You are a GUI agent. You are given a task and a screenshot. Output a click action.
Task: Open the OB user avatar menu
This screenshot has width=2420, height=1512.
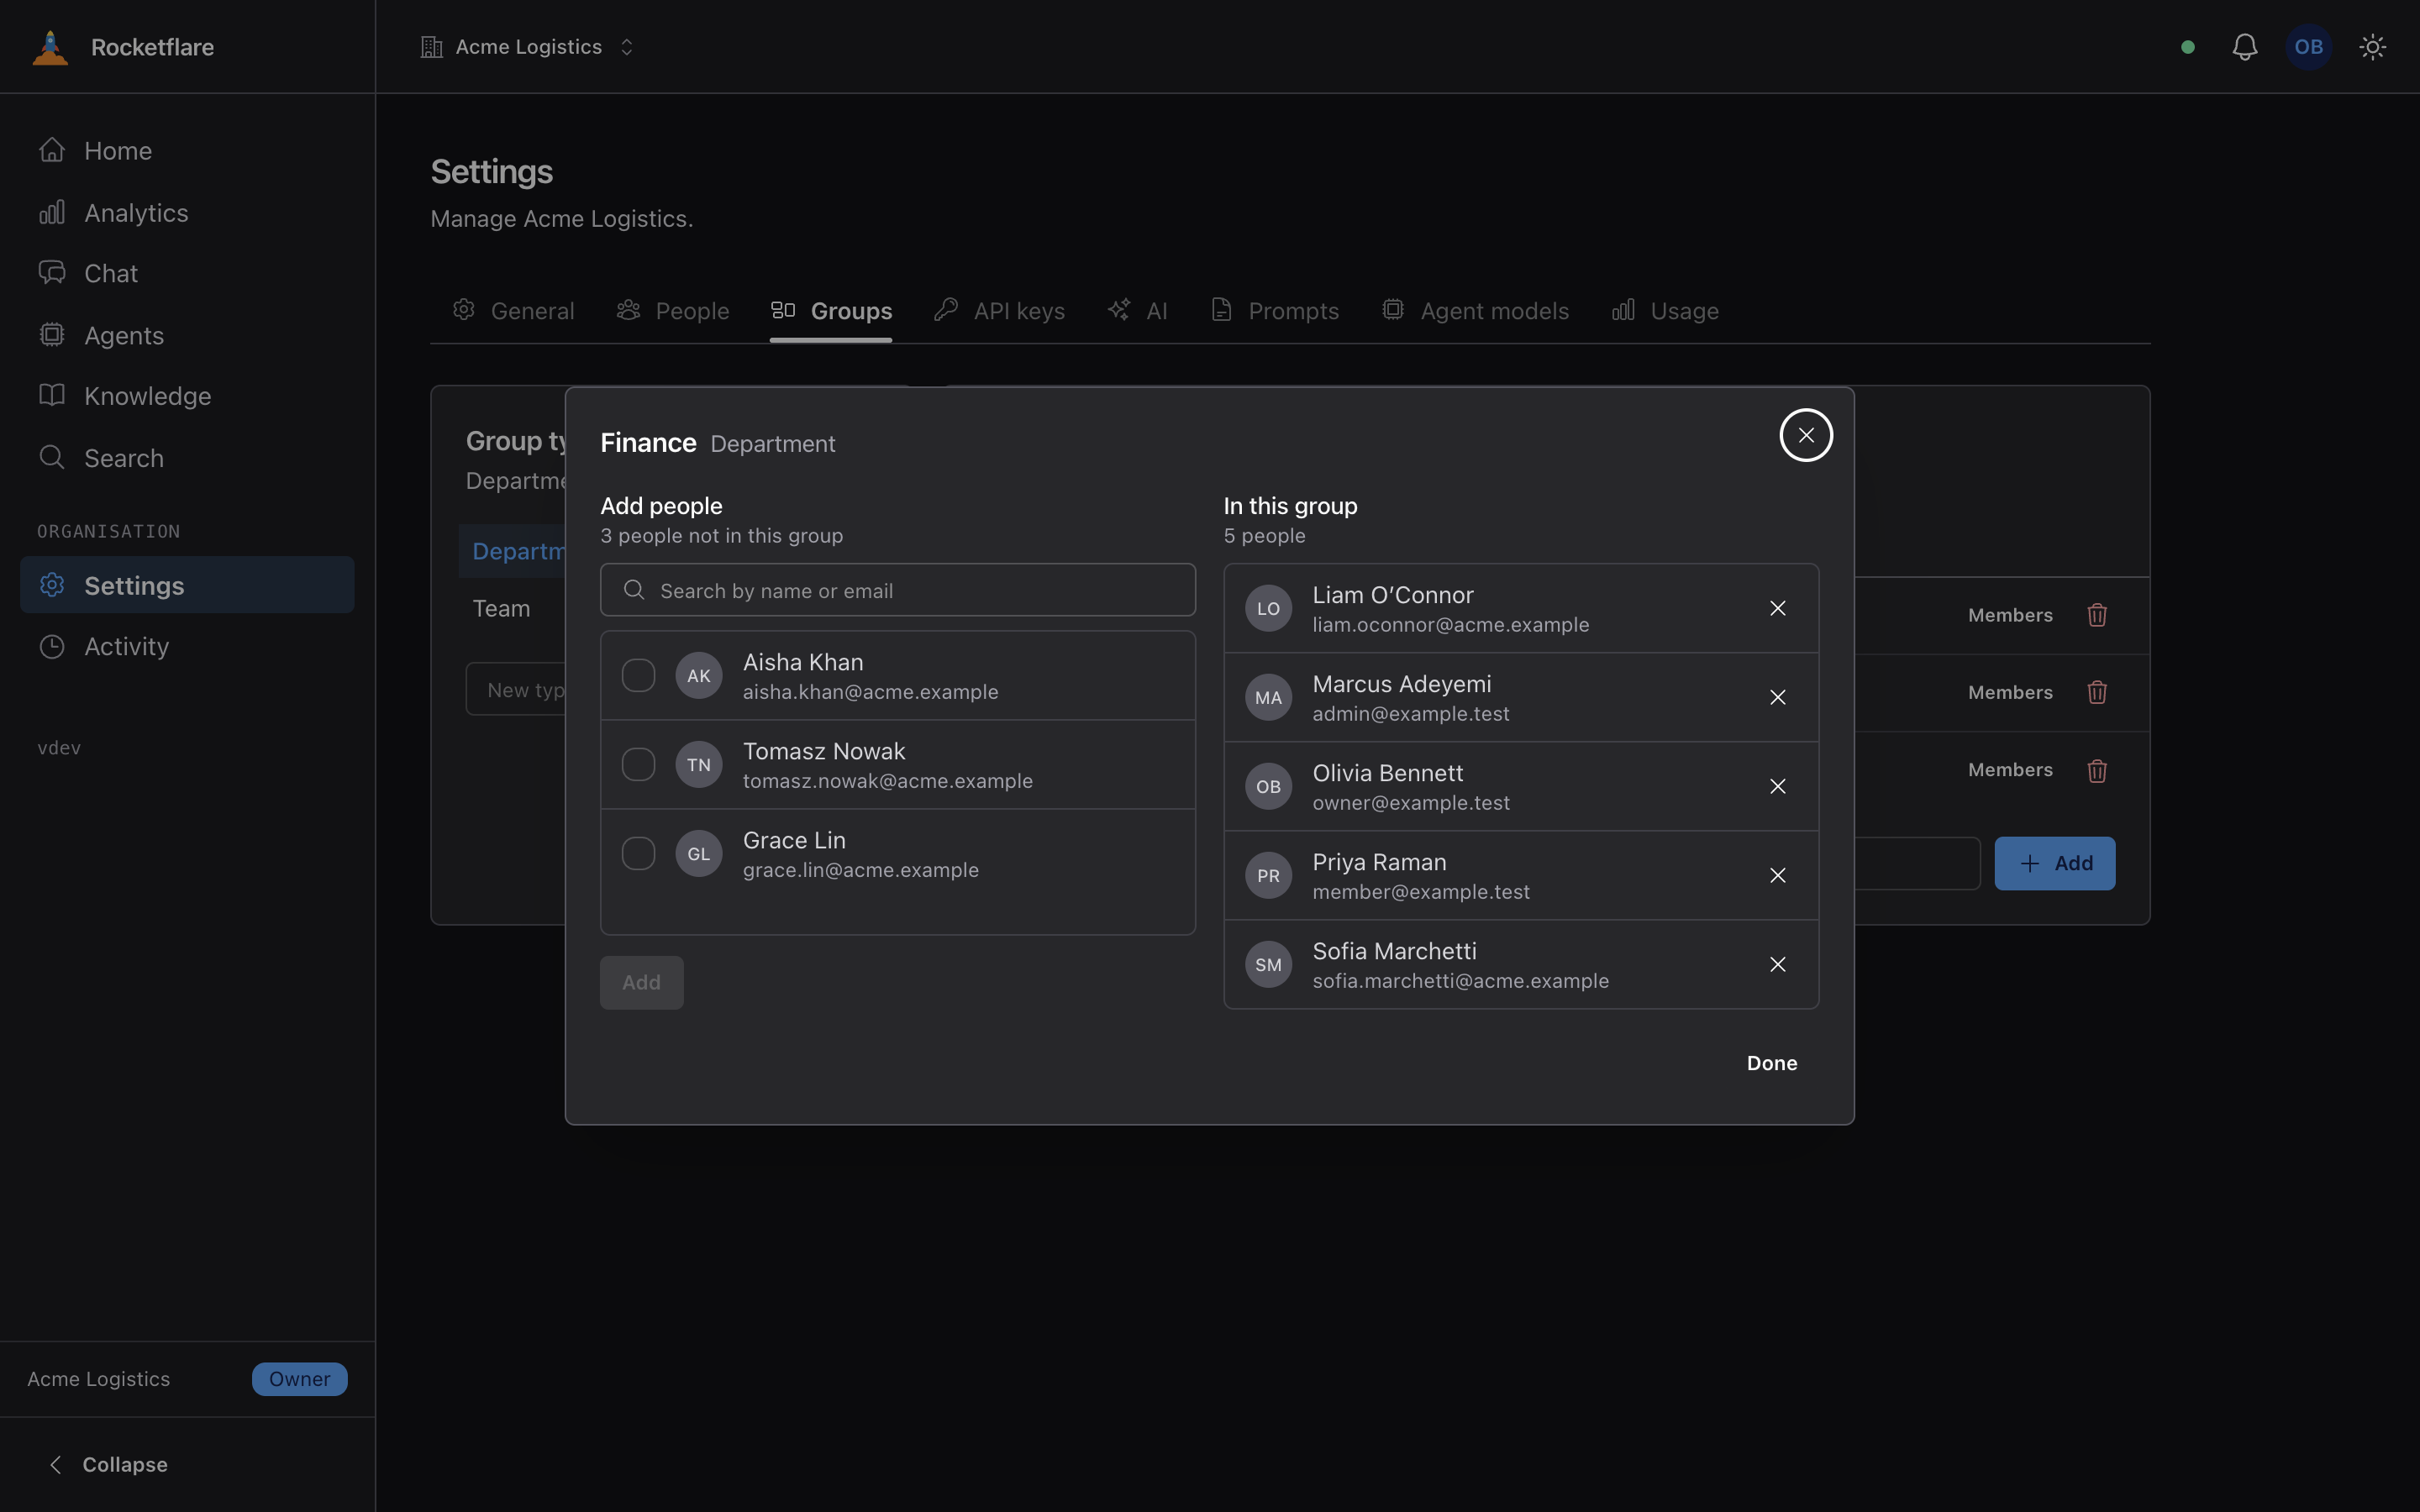[x=2308, y=47]
